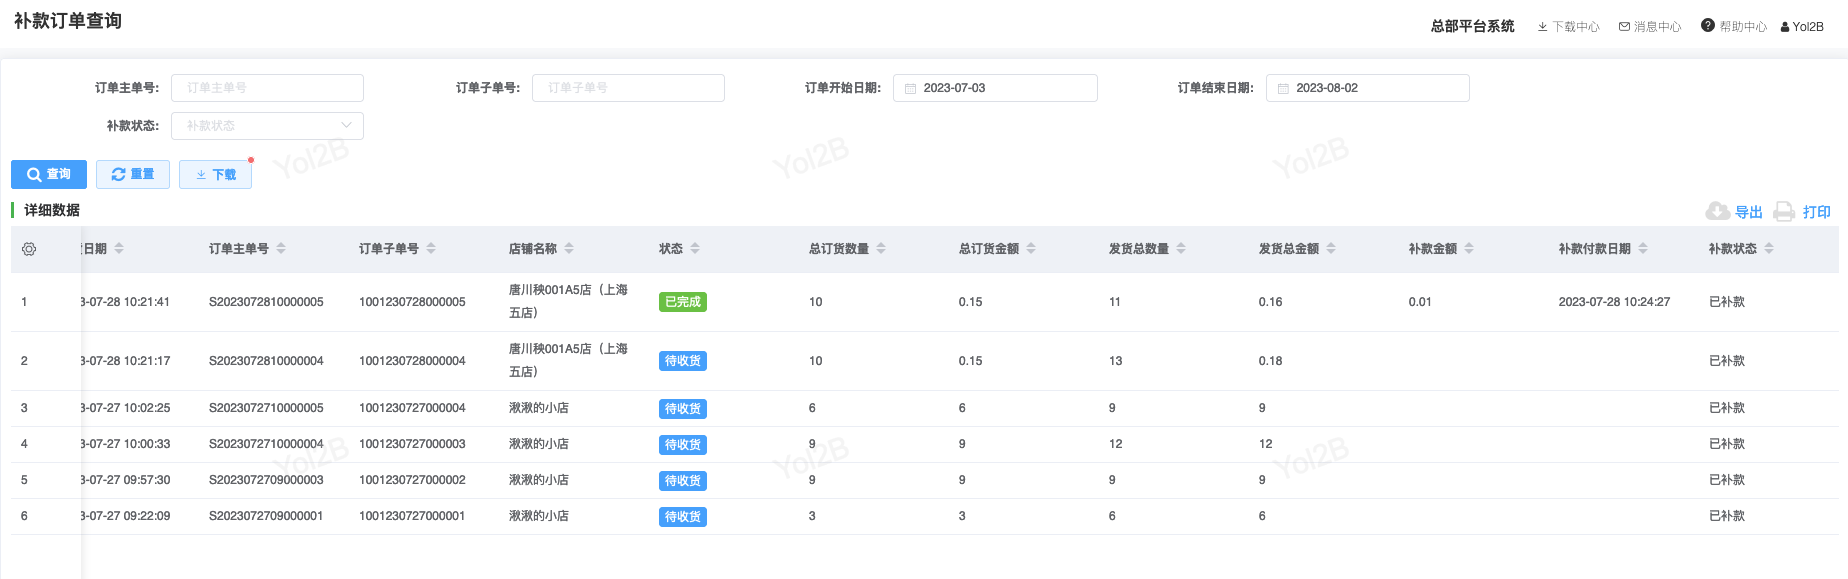This screenshot has width=1848, height=579.
Task: Click the Yol2B user profile icon
Action: point(1785,27)
